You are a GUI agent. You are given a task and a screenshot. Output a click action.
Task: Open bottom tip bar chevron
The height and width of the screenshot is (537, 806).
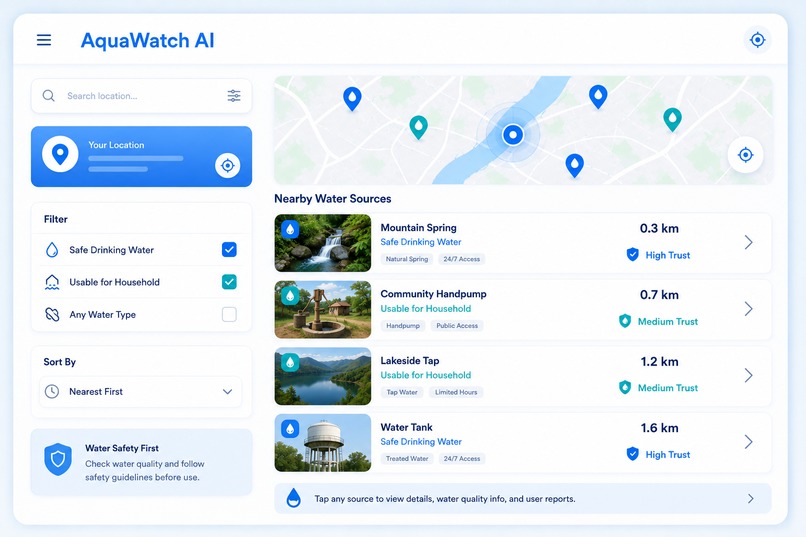[751, 498]
